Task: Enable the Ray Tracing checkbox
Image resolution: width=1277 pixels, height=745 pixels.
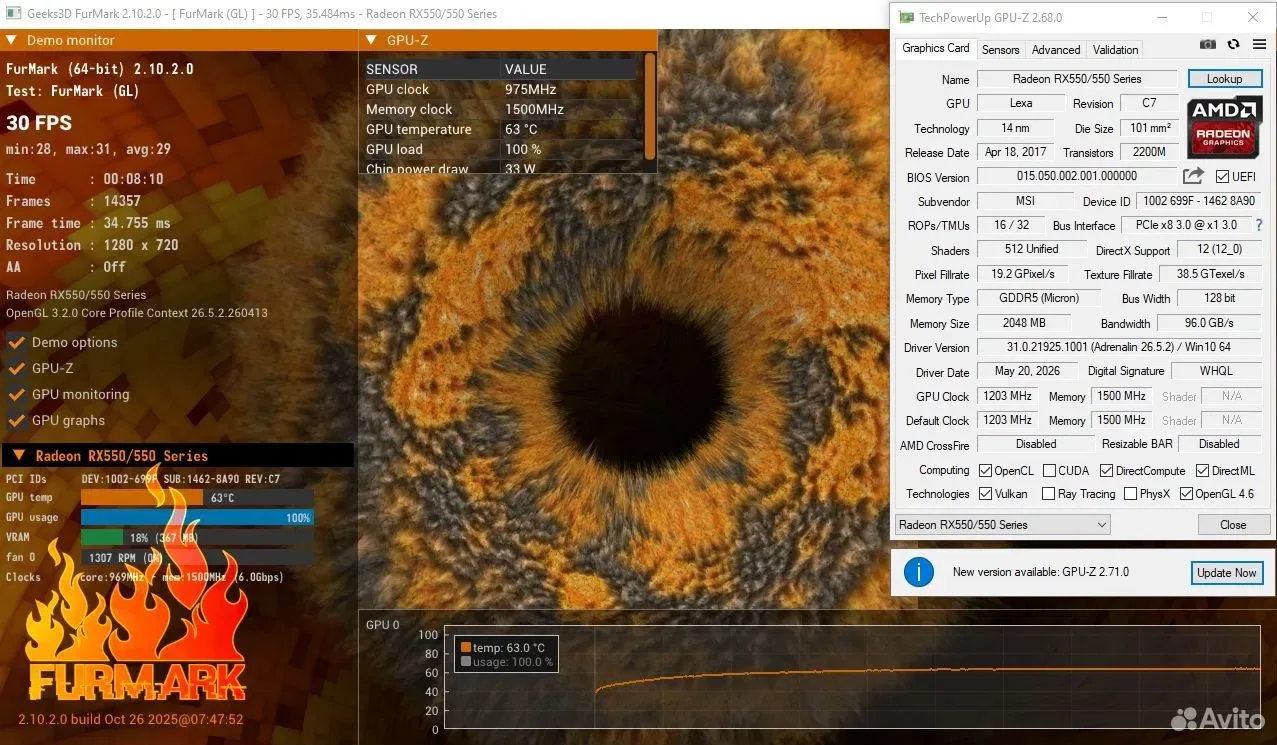Action: [x=1048, y=494]
